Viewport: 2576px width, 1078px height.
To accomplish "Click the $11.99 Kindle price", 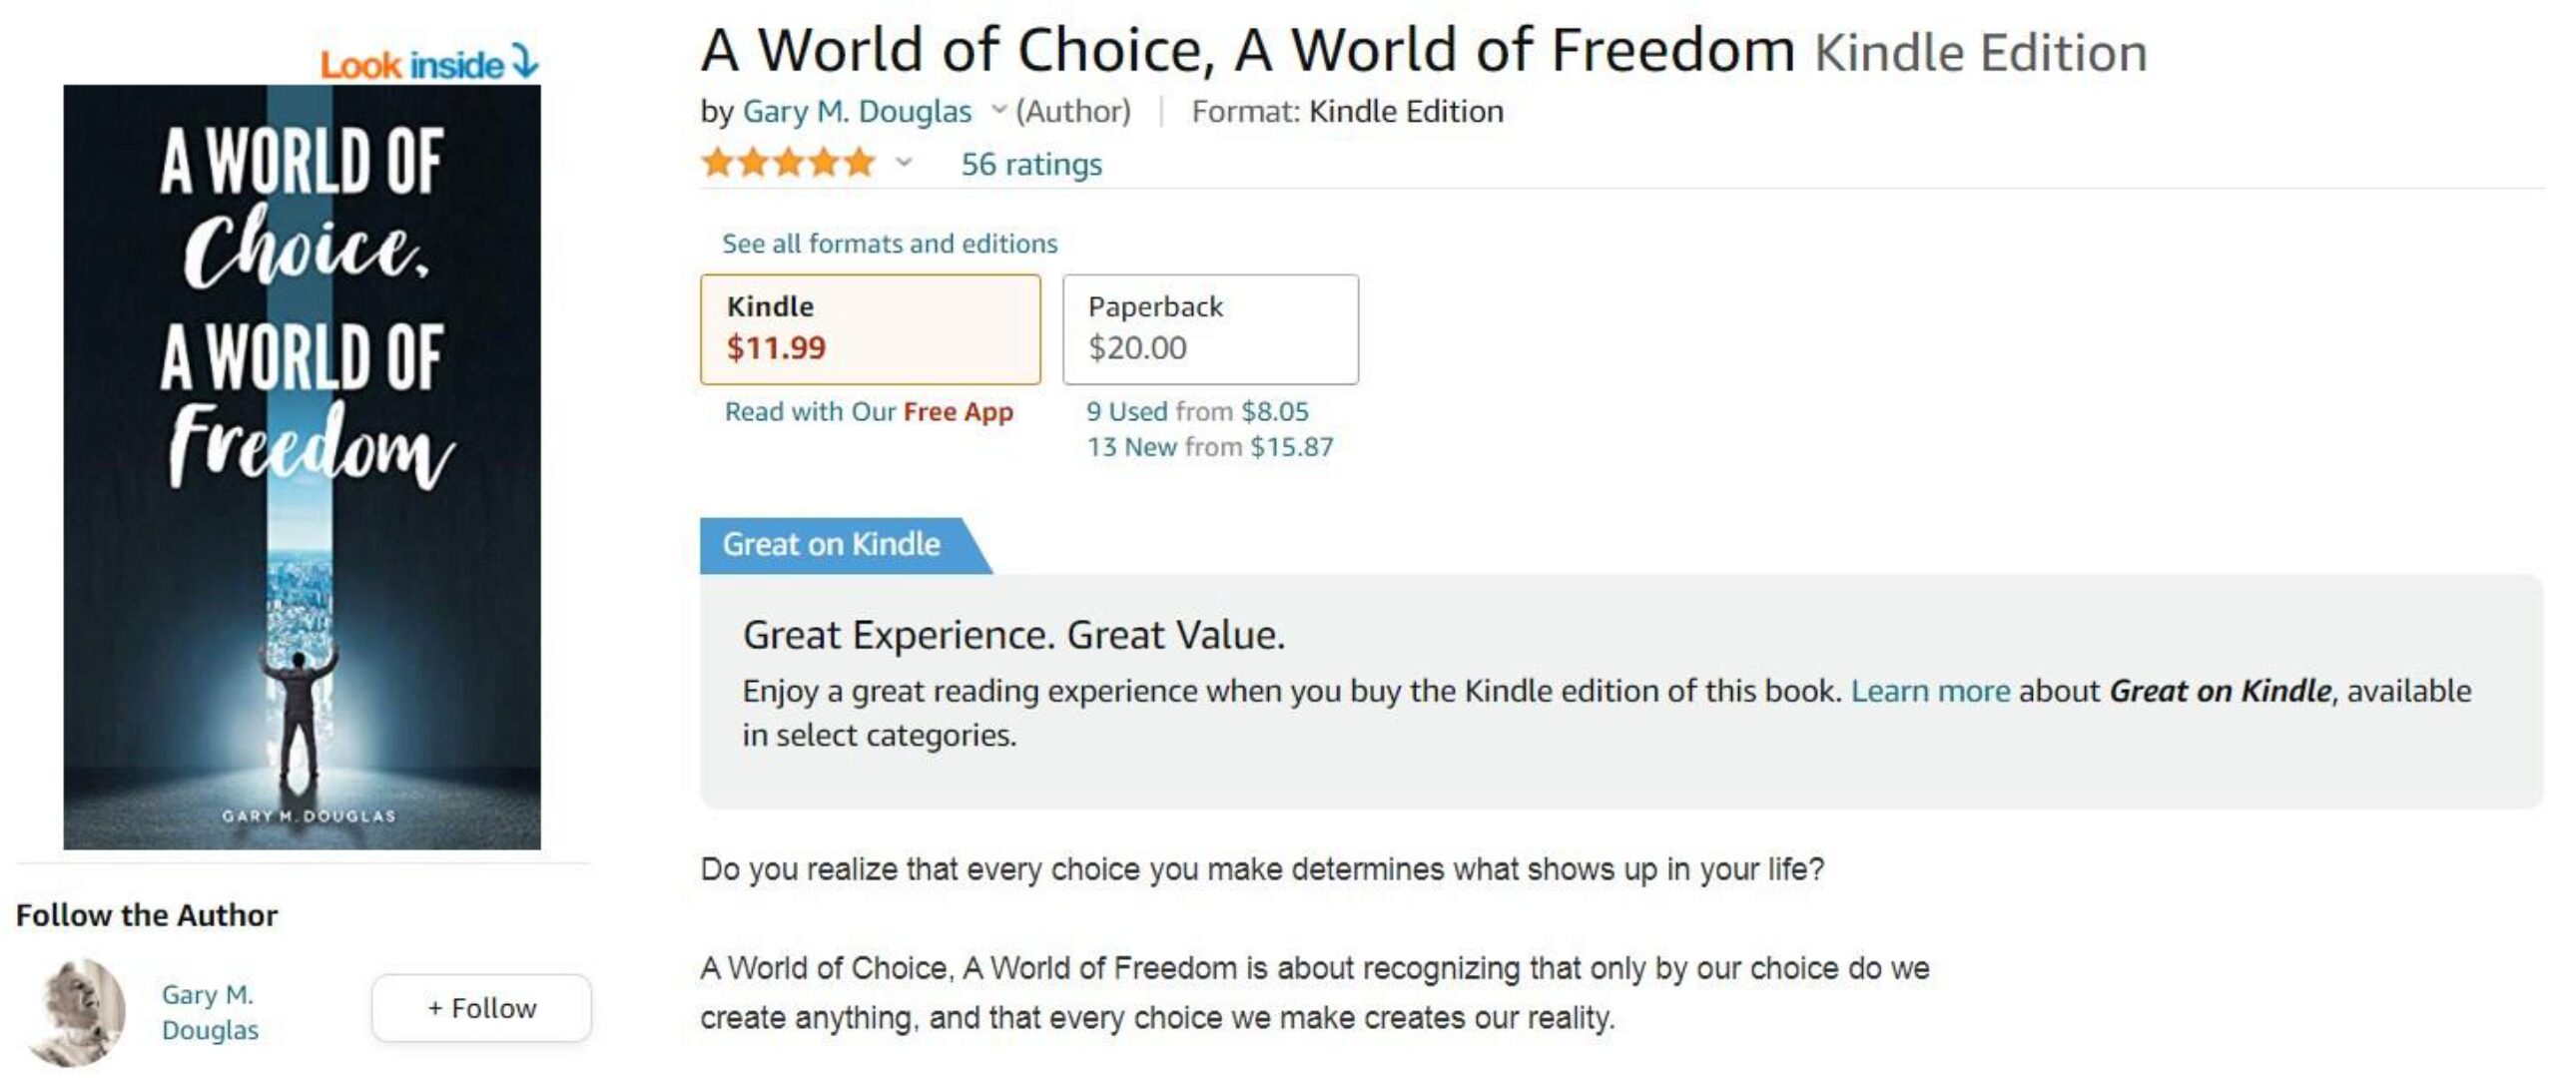I will pos(776,348).
